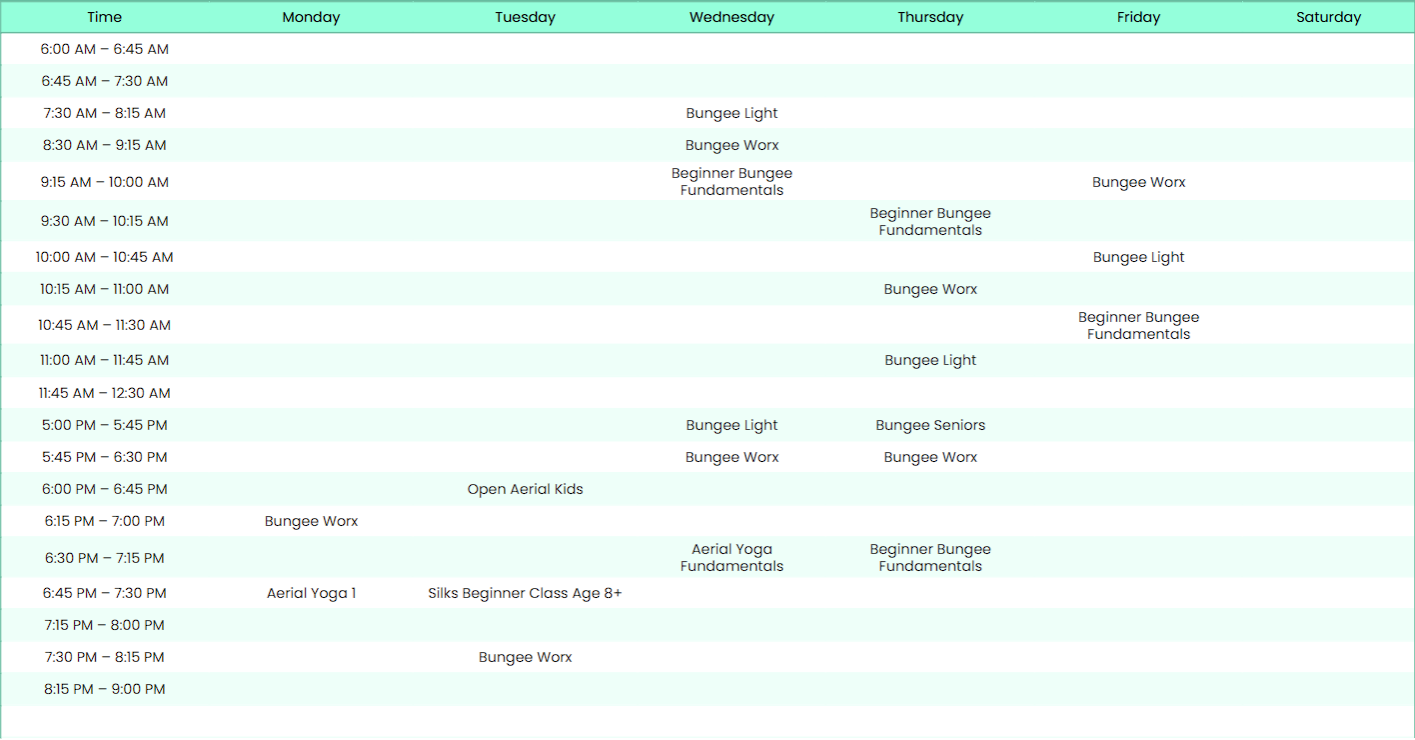Click the Aerial Yoga 1 class
The height and width of the screenshot is (740, 1415).
(x=311, y=593)
